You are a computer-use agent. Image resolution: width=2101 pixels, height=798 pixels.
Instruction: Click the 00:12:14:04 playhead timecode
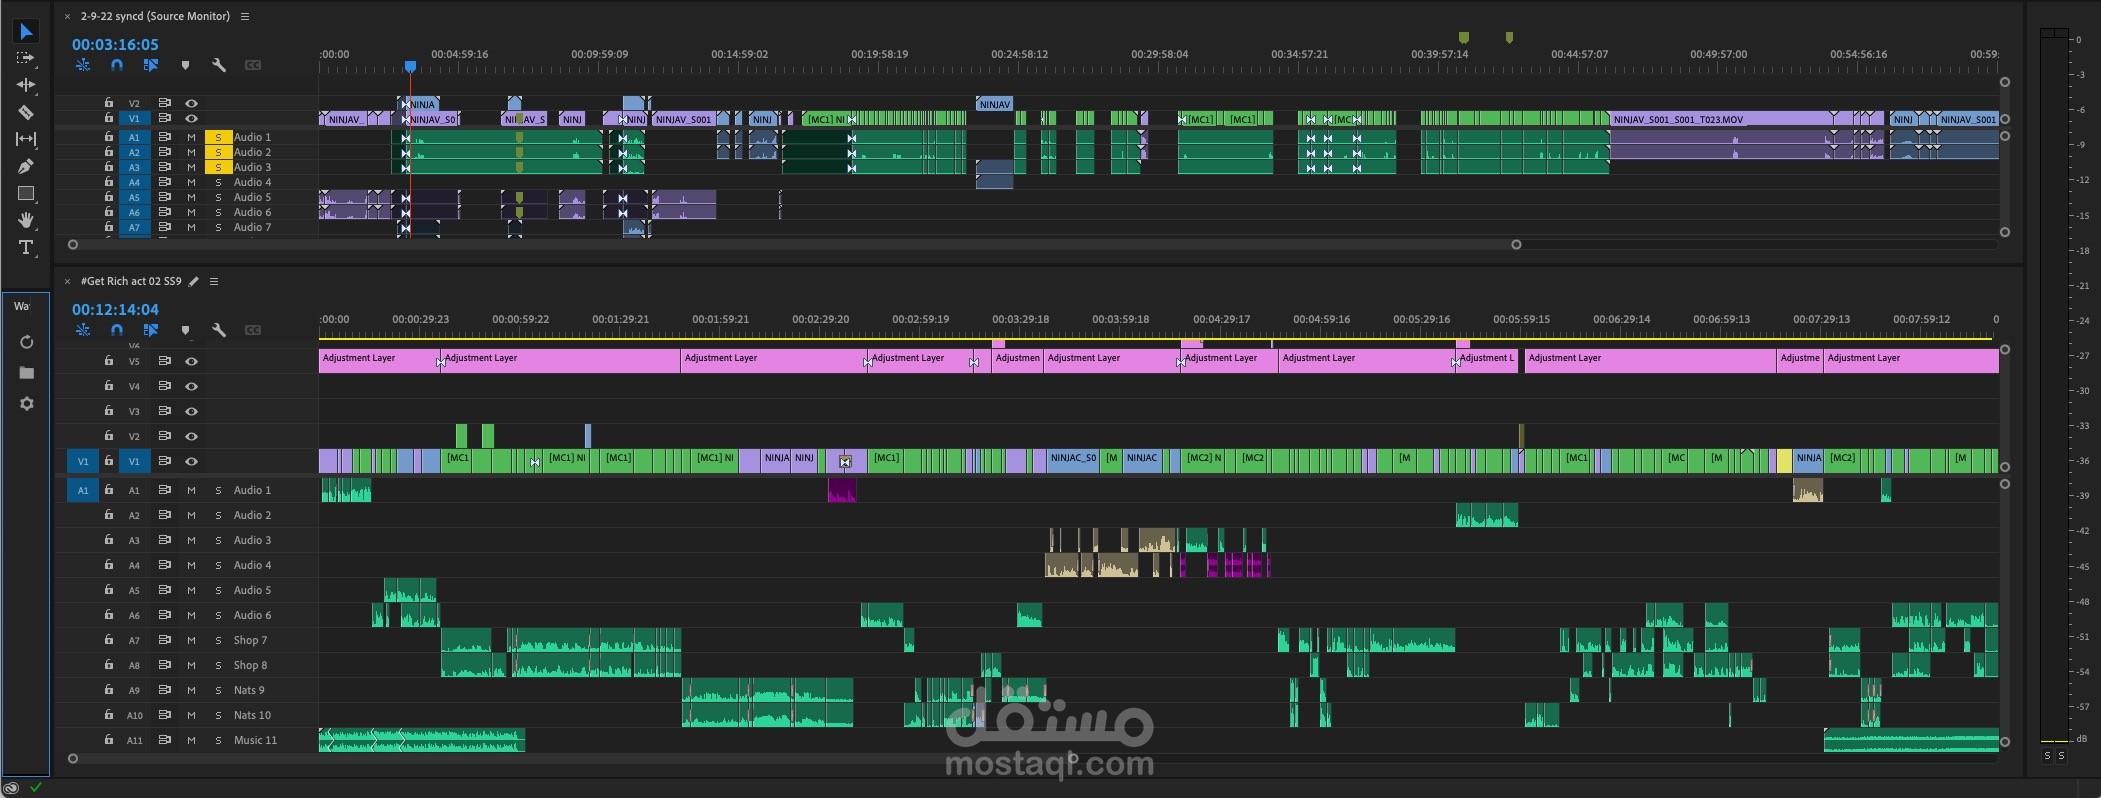[x=115, y=309]
